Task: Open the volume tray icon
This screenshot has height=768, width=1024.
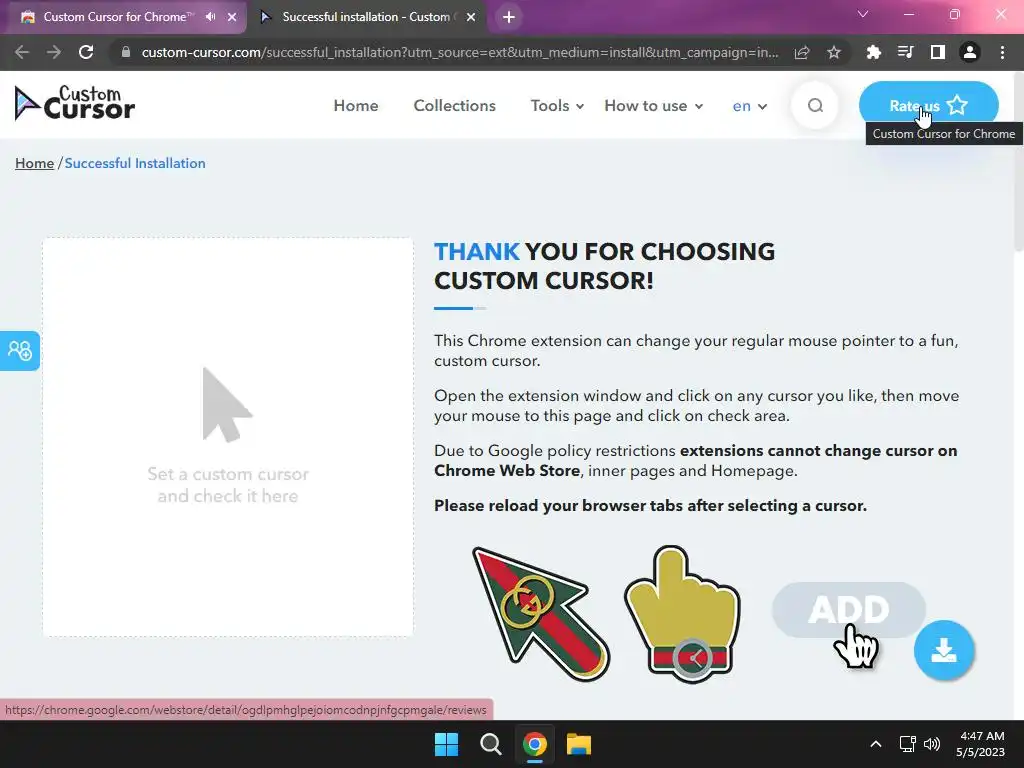Action: [x=933, y=744]
